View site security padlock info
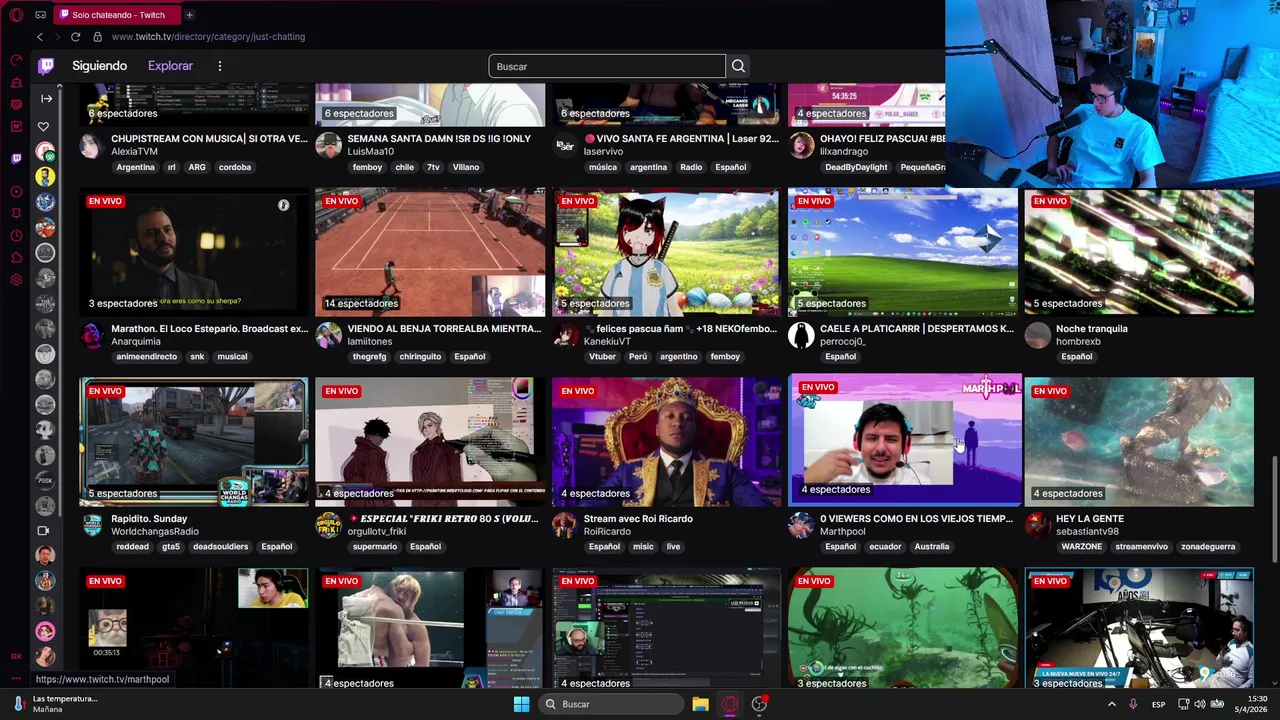 97,37
